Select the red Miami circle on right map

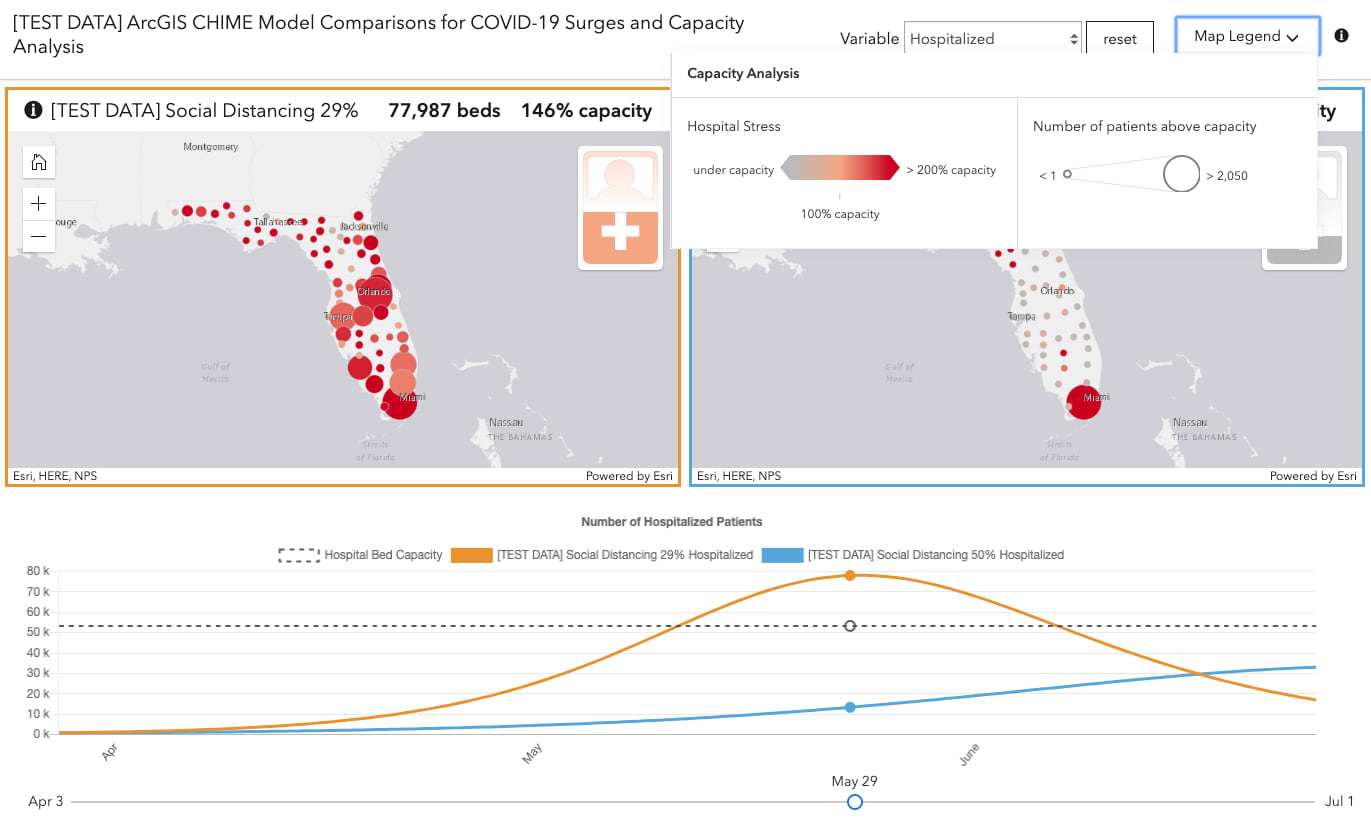click(1084, 401)
